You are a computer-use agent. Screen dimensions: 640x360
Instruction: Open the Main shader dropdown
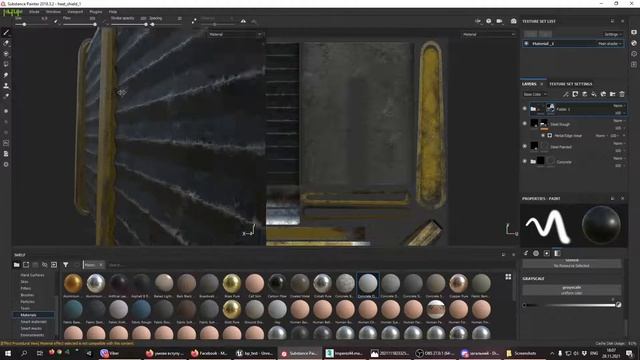point(610,44)
